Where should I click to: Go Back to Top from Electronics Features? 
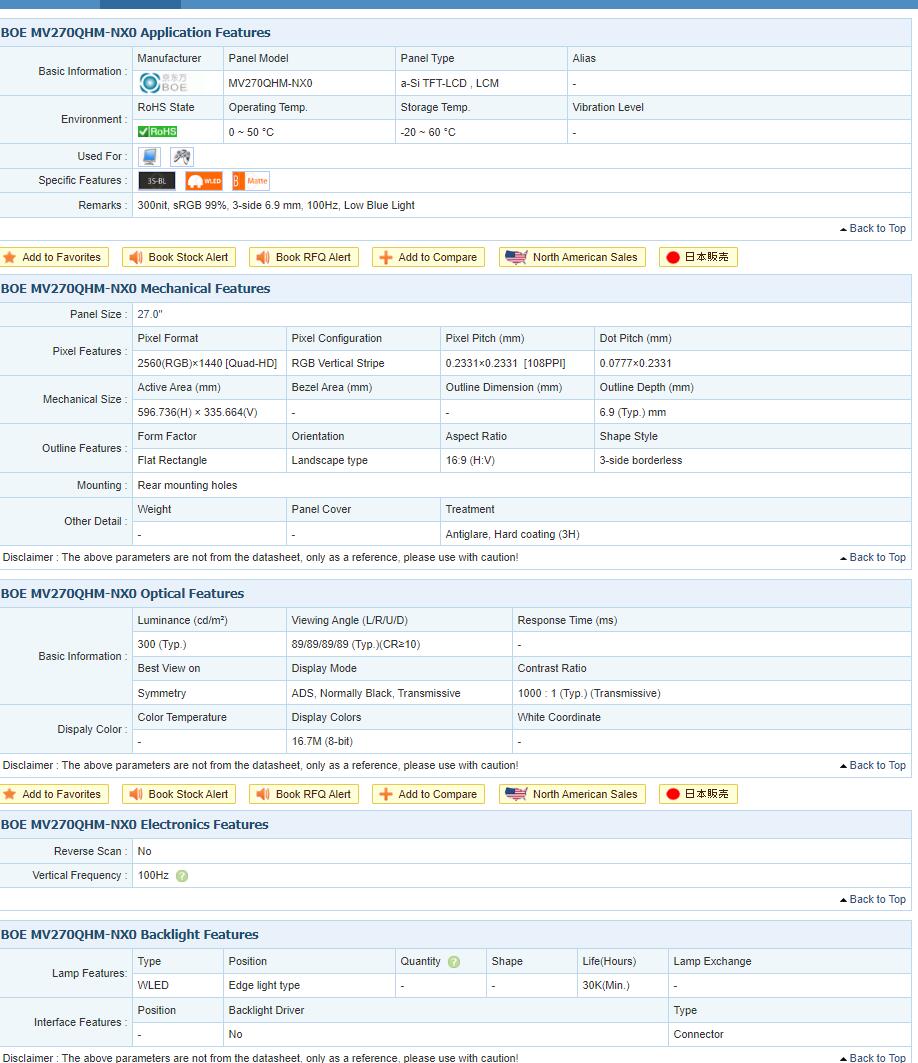873,900
